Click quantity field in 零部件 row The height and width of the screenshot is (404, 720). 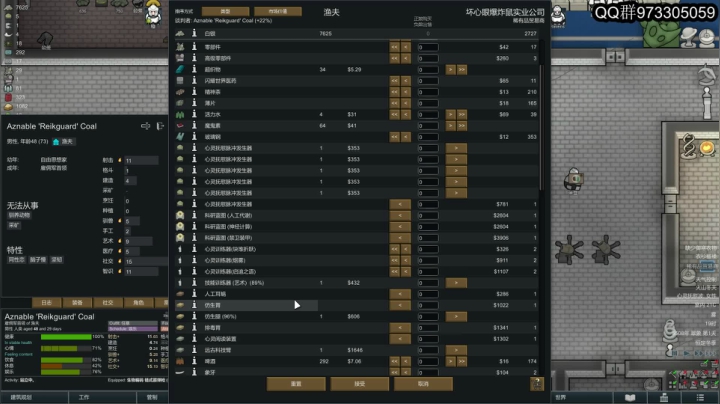point(428,47)
